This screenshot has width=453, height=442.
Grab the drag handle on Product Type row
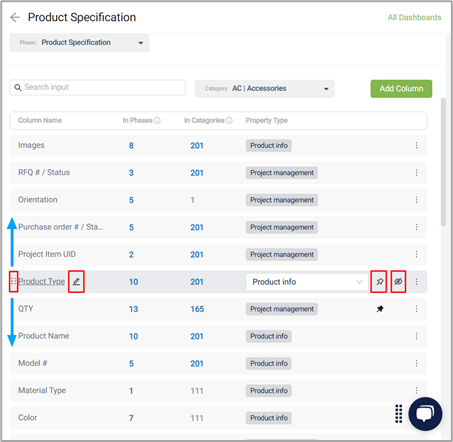tap(13, 281)
